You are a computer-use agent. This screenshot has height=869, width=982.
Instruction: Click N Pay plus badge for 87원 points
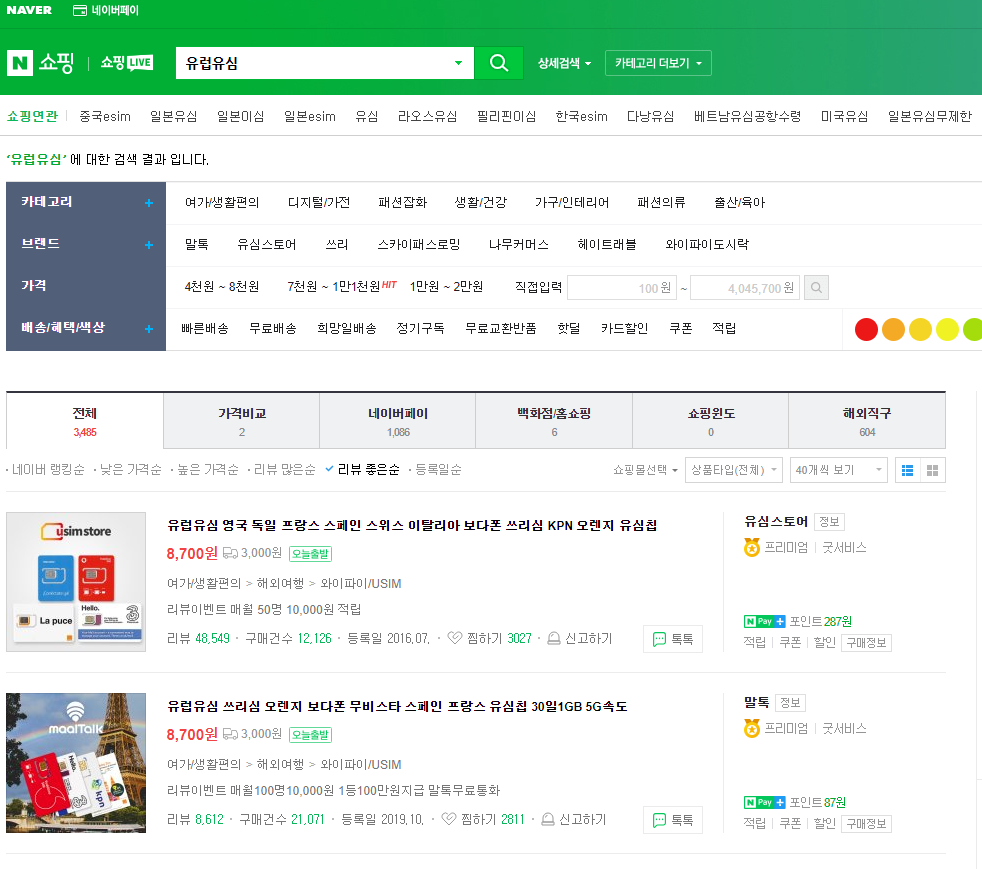click(x=764, y=803)
